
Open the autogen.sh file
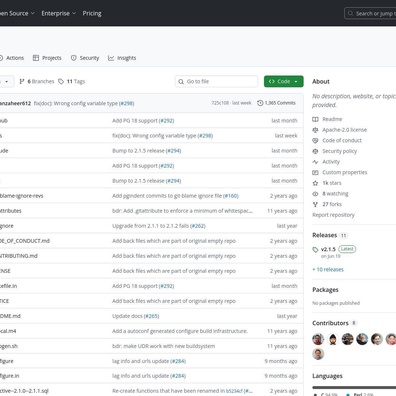[x=9, y=346]
